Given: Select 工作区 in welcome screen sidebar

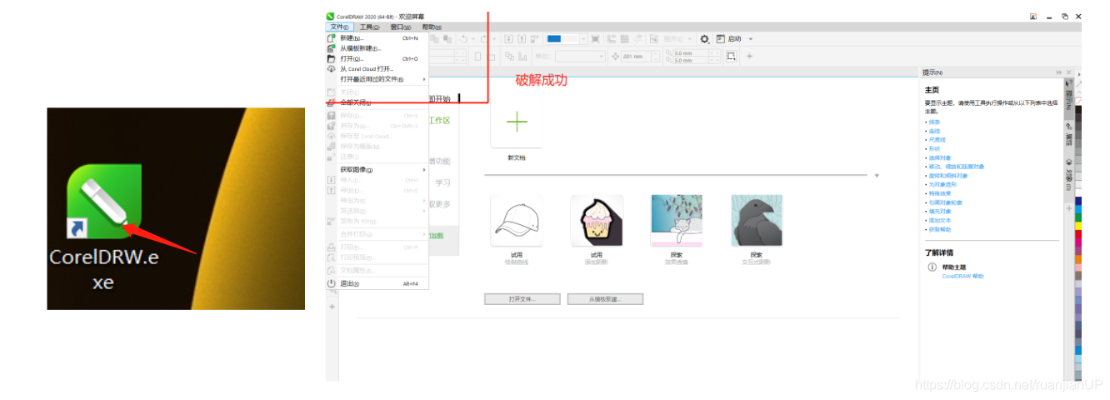Looking at the screenshot, I should coord(439,120).
